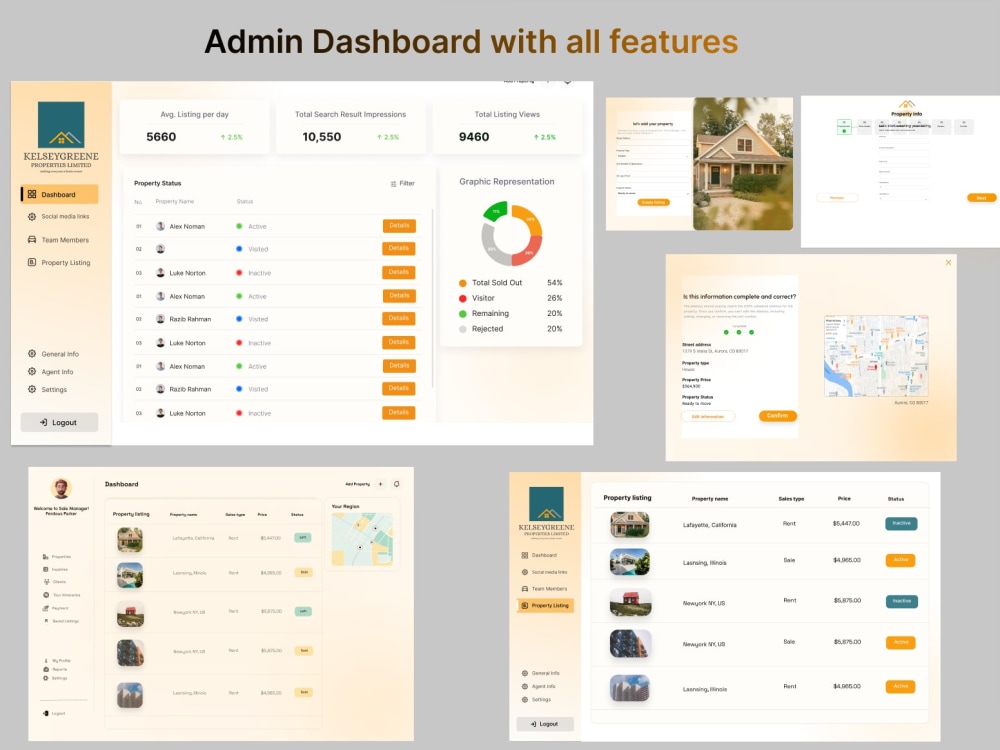Click Social media links gear icon, main sidebar

coord(32,217)
